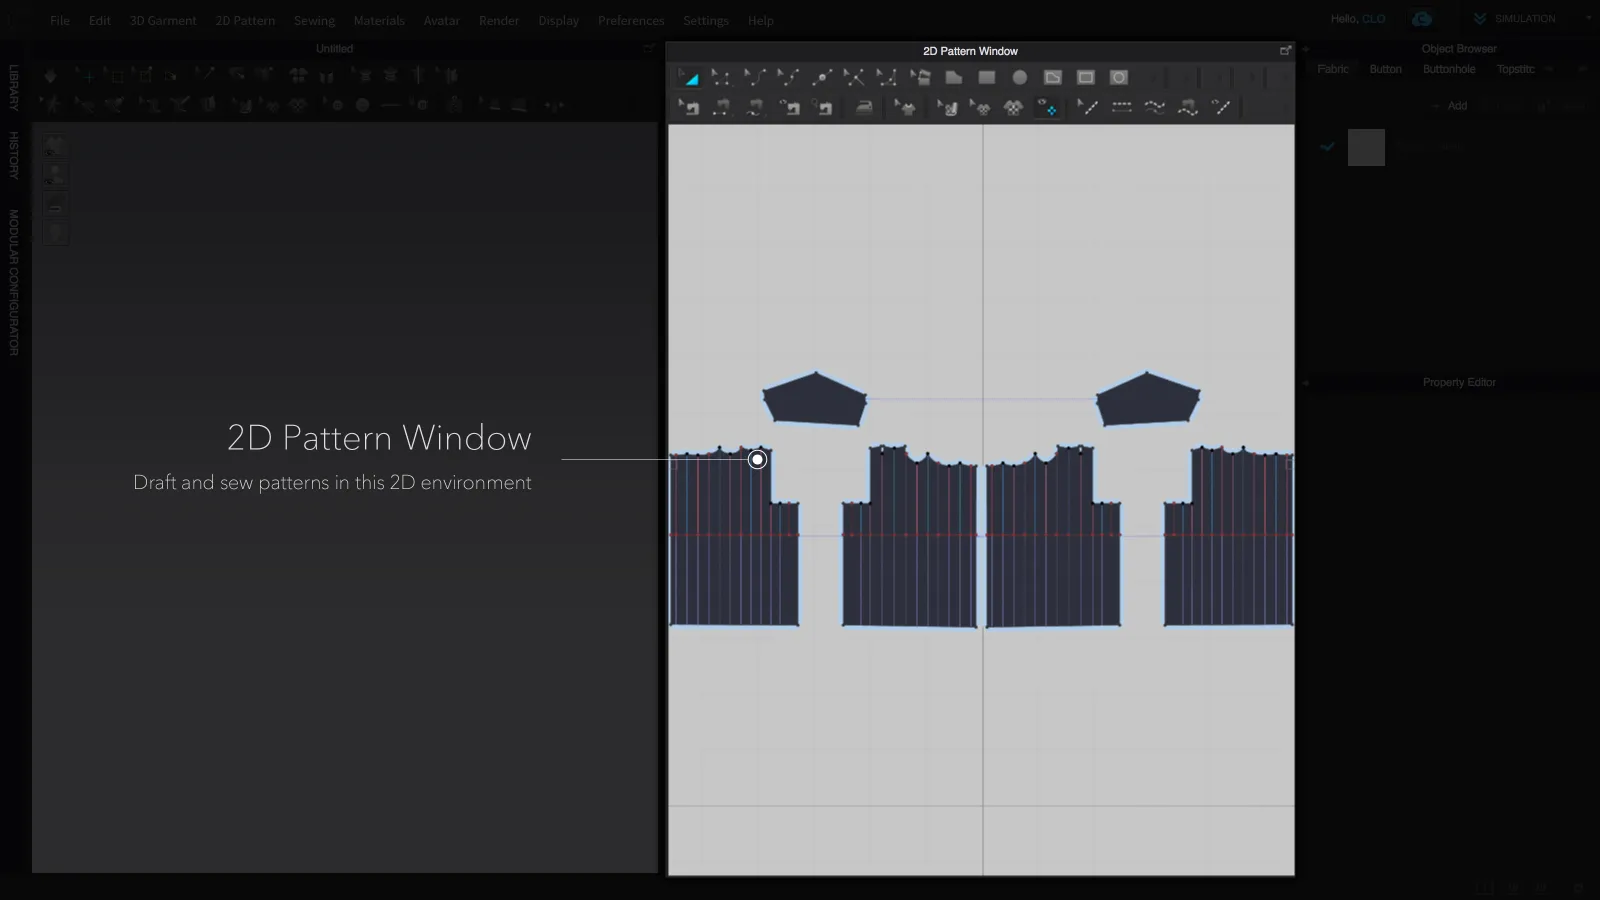Viewport: 1600px width, 900px height.
Task: Select the Rectangle pattern creation tool
Action: pos(987,77)
